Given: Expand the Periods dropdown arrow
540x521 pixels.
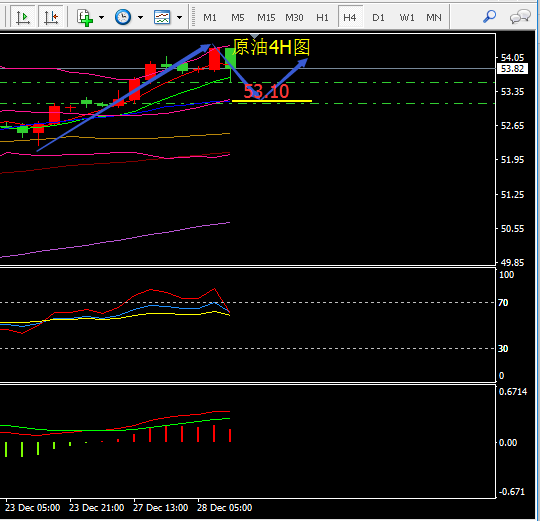Looking at the screenshot, I should coord(140,17).
